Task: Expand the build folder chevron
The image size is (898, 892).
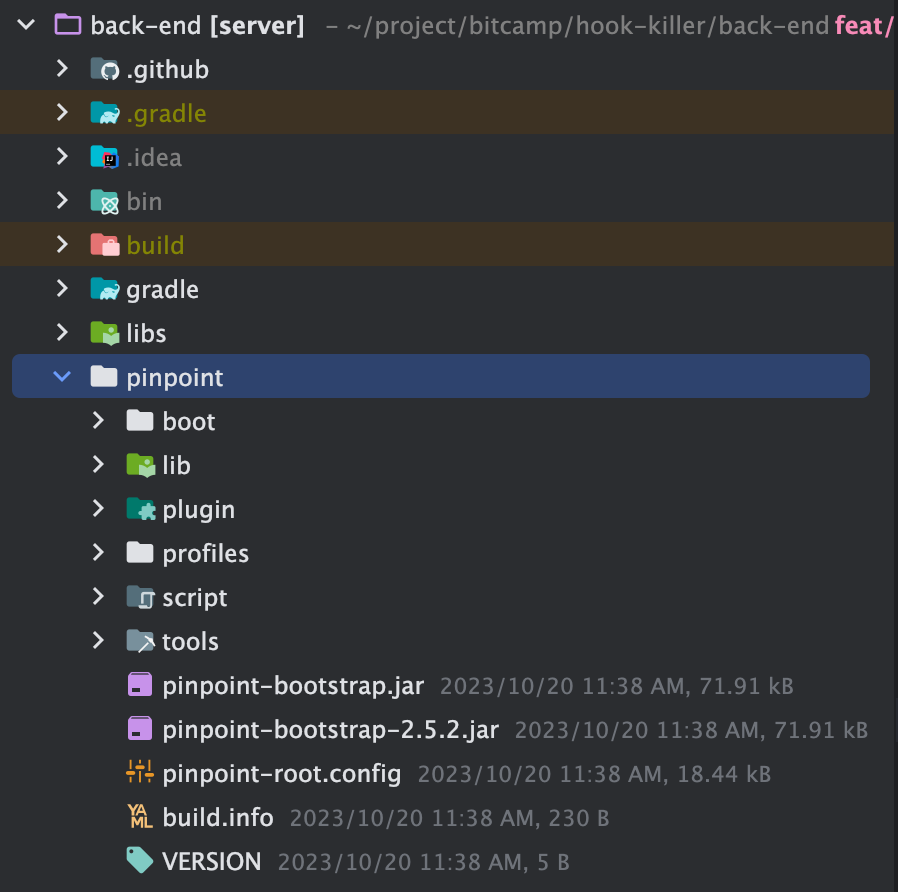Action: [x=62, y=244]
